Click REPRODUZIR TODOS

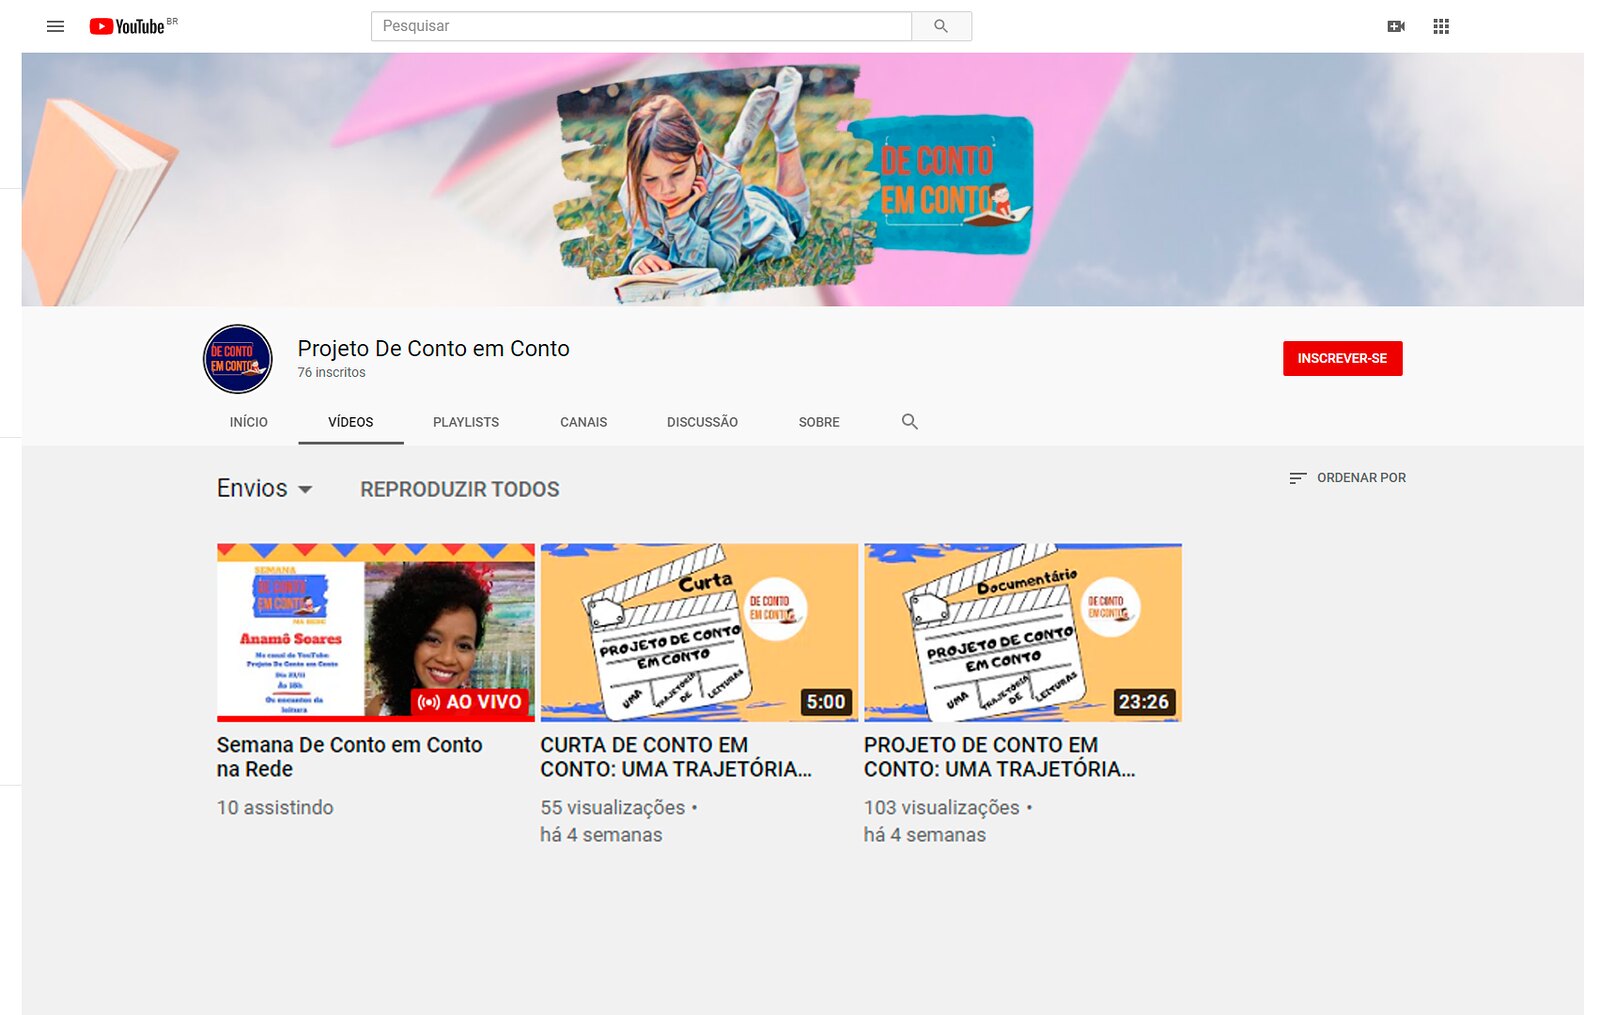[460, 489]
